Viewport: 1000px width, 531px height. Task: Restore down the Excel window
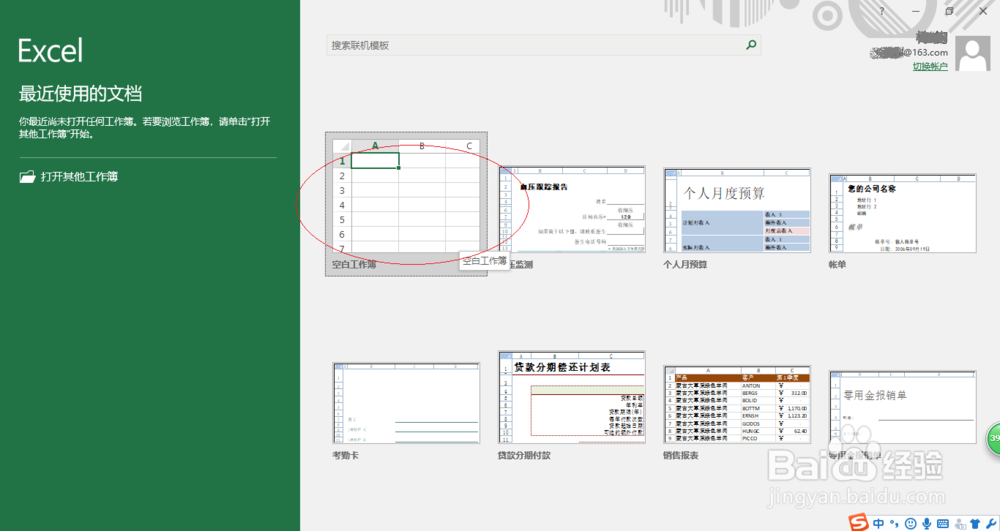[949, 11]
